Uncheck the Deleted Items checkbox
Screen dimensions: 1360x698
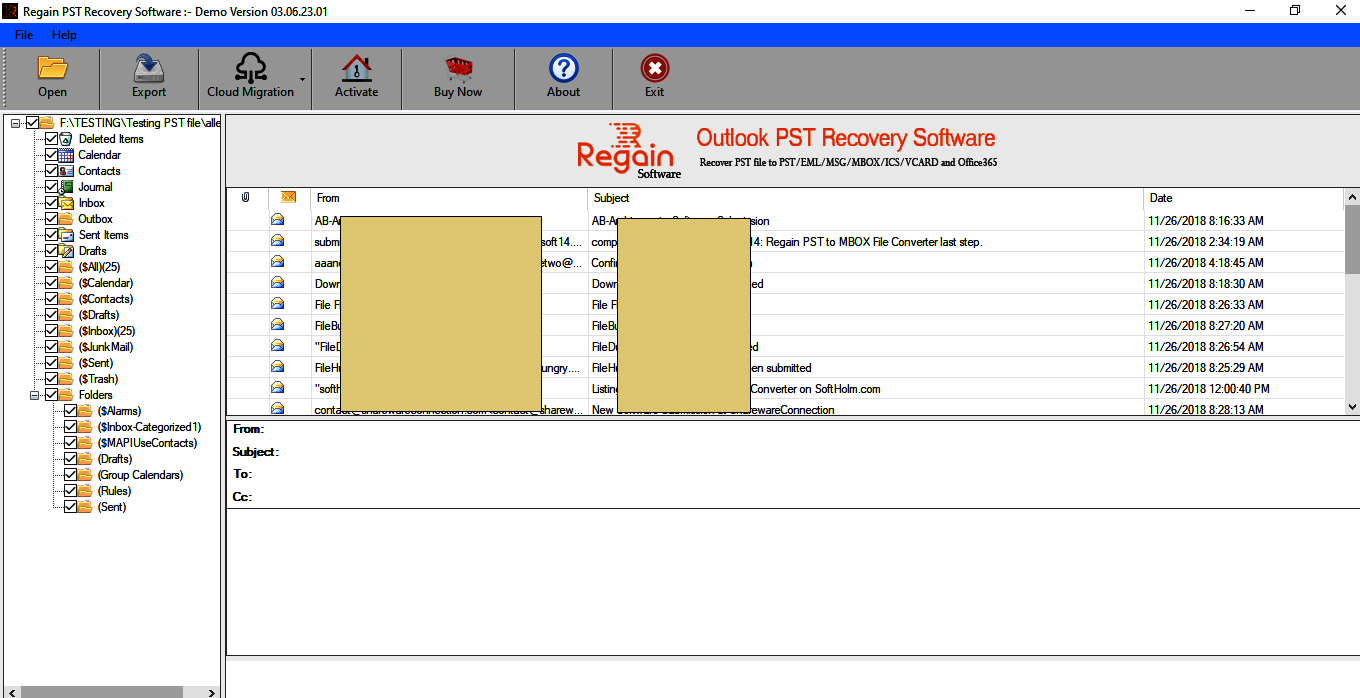click(x=52, y=139)
